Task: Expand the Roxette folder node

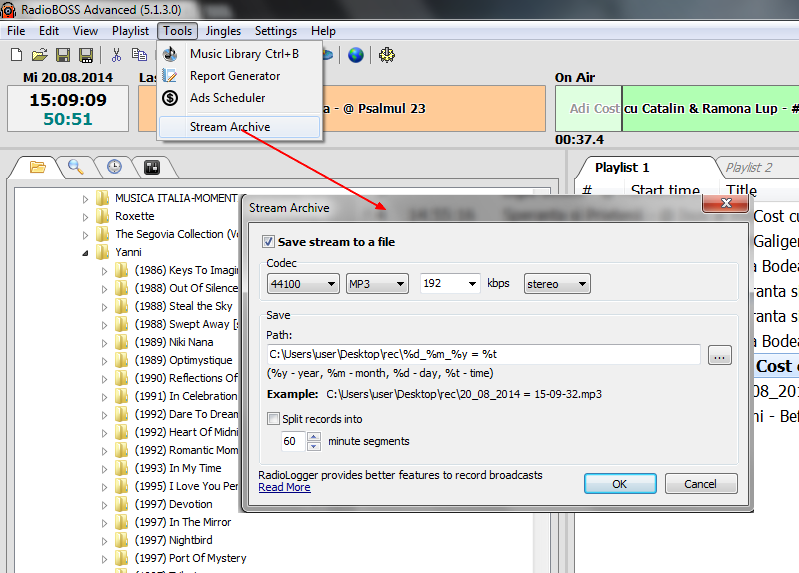Action: [x=85, y=217]
